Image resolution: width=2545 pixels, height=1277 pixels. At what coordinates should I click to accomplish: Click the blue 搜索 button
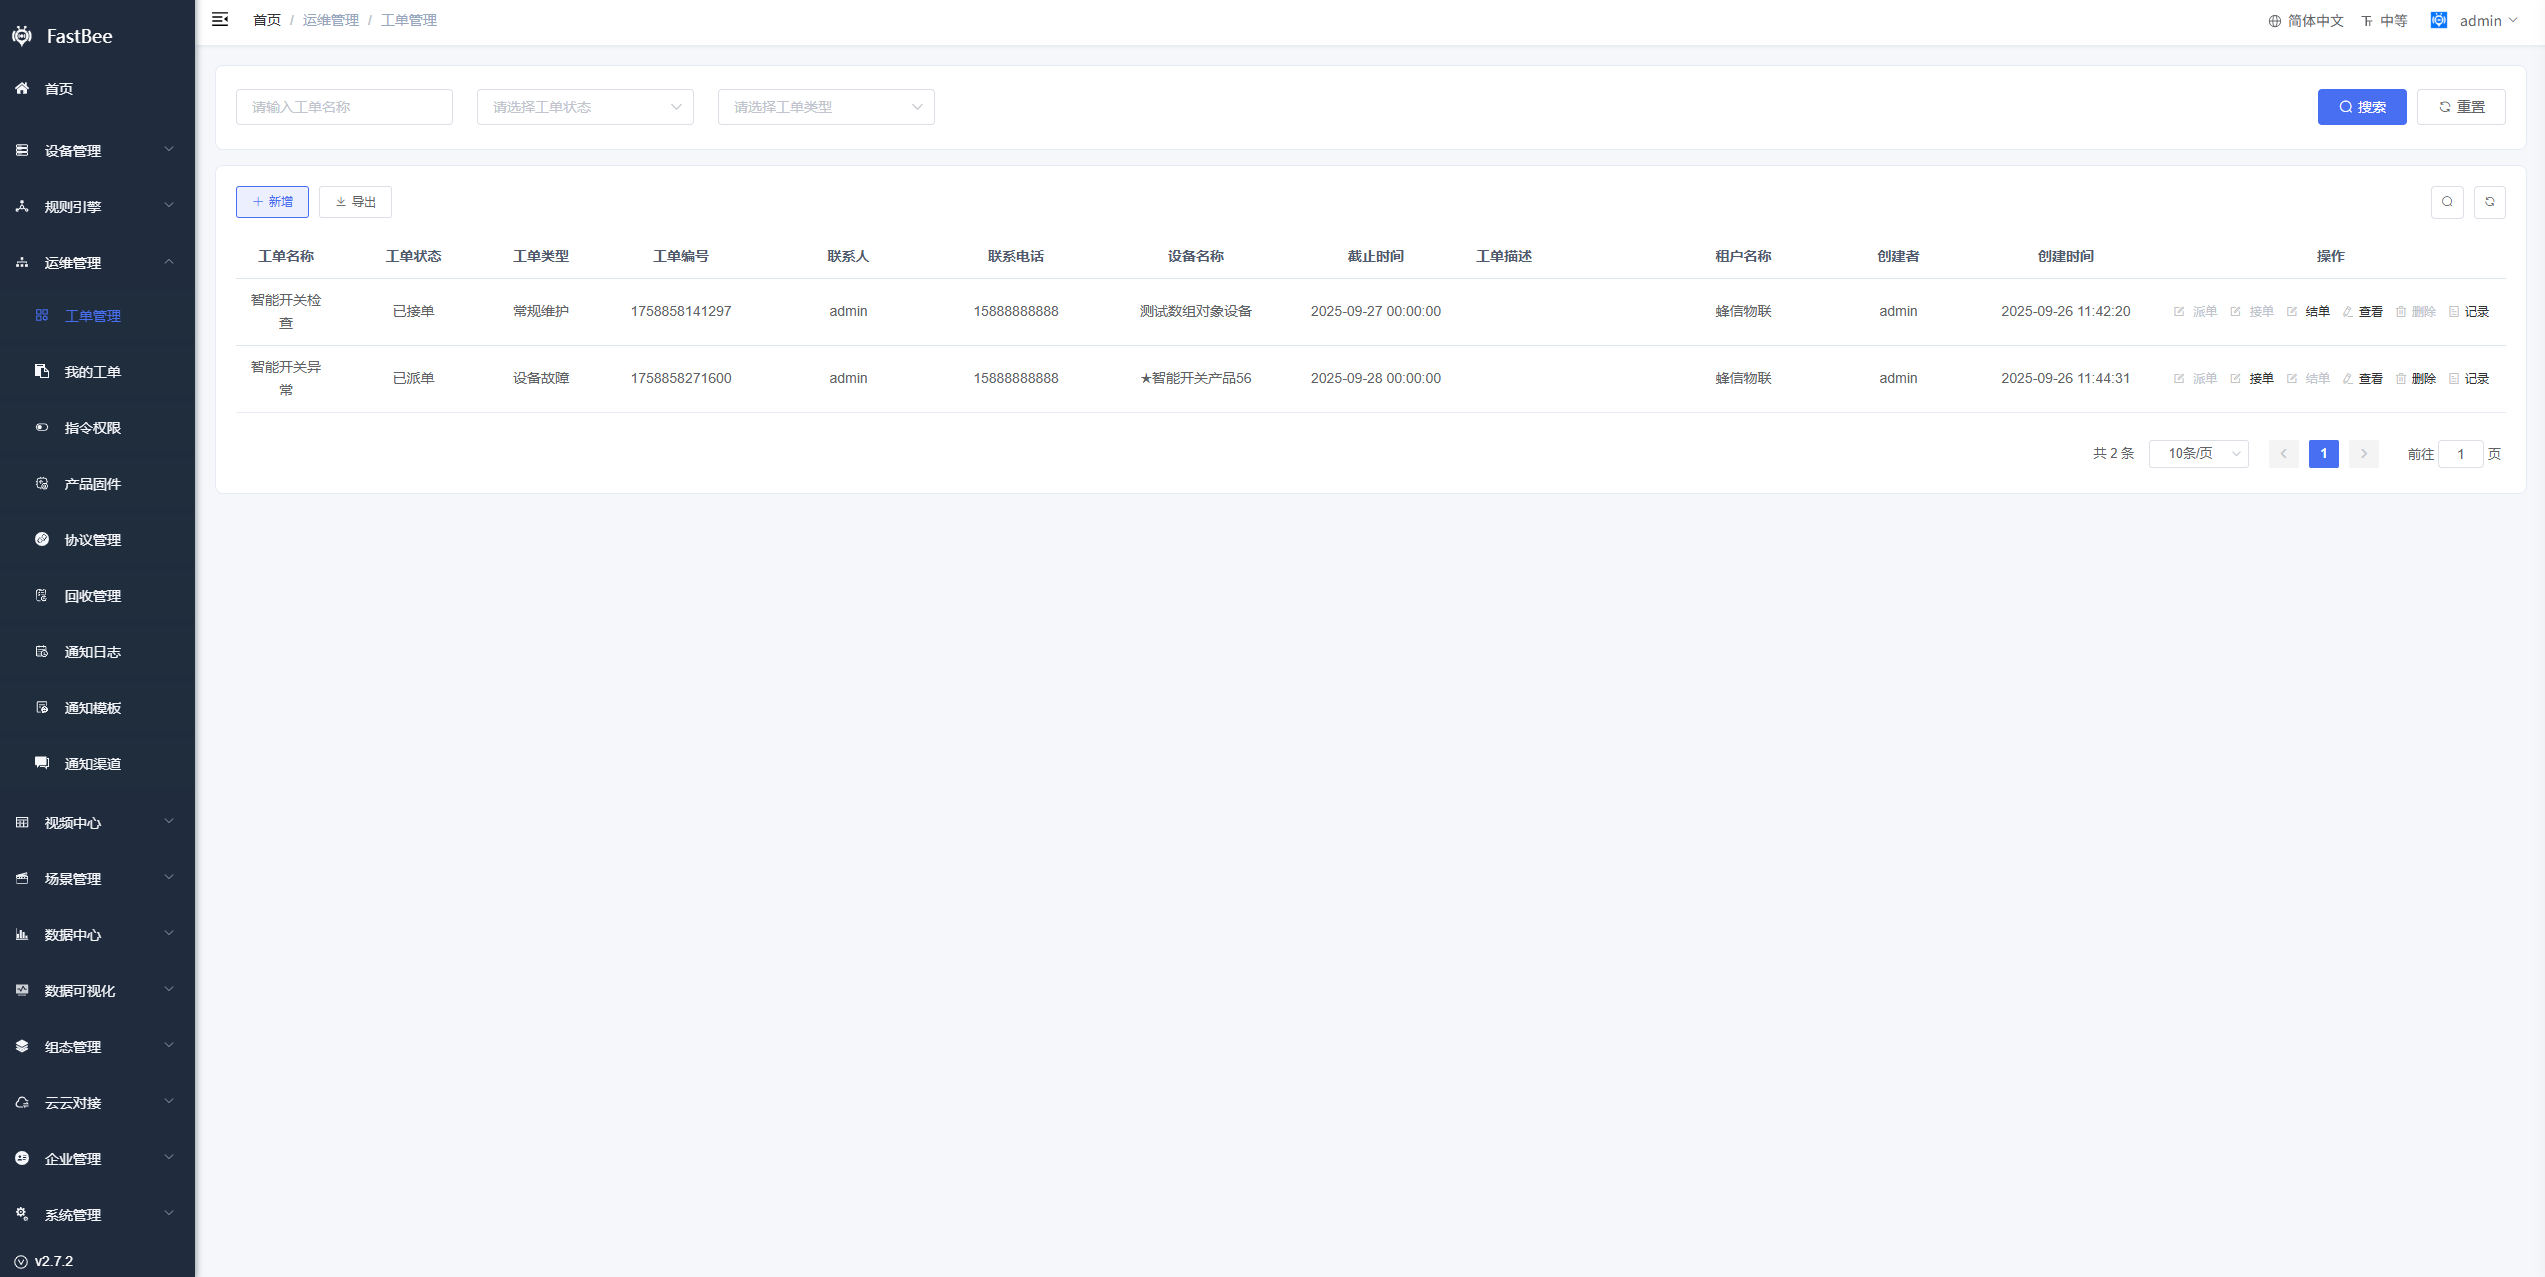[x=2361, y=107]
